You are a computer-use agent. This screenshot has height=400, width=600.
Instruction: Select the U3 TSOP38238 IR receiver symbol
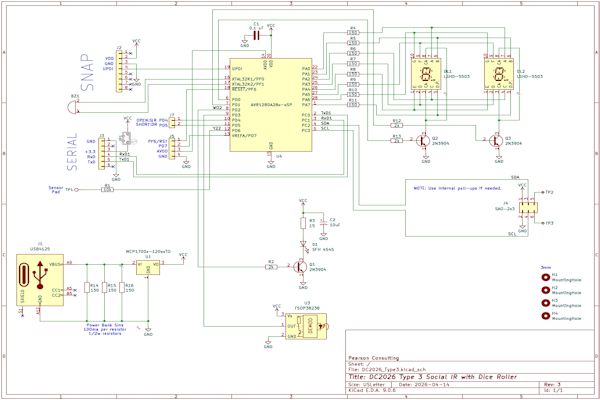coord(306,327)
